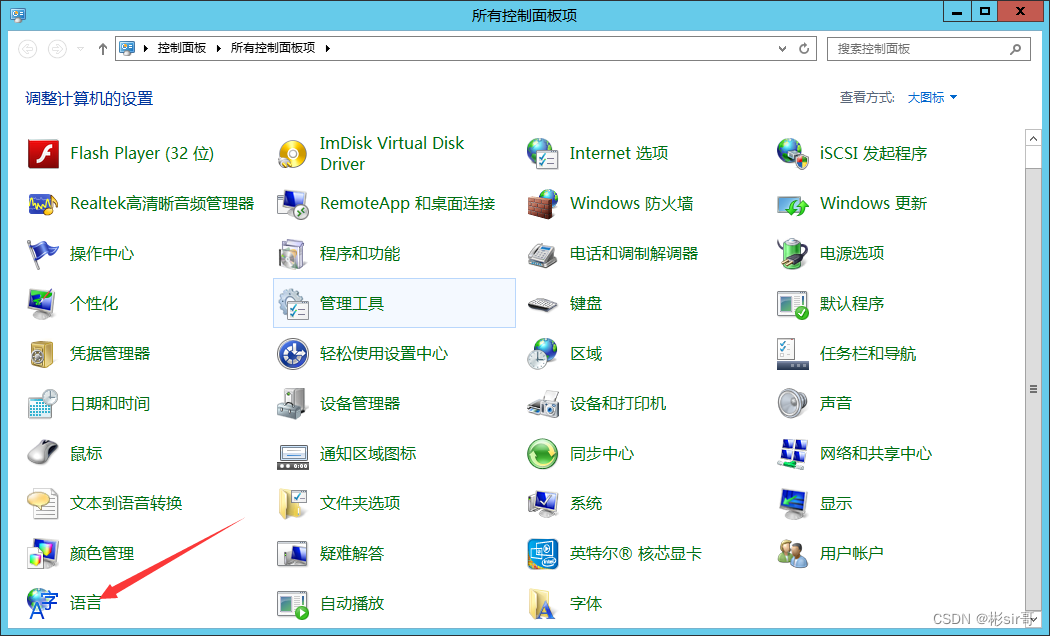
Task: Open the 语言 language icon
Action: (x=44, y=603)
